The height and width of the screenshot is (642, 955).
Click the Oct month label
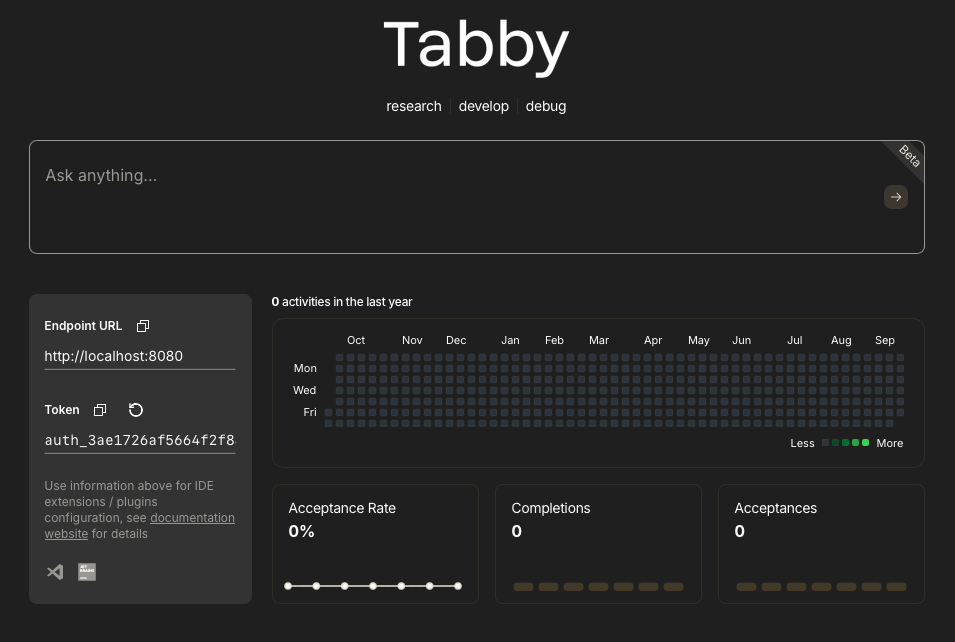click(x=356, y=340)
